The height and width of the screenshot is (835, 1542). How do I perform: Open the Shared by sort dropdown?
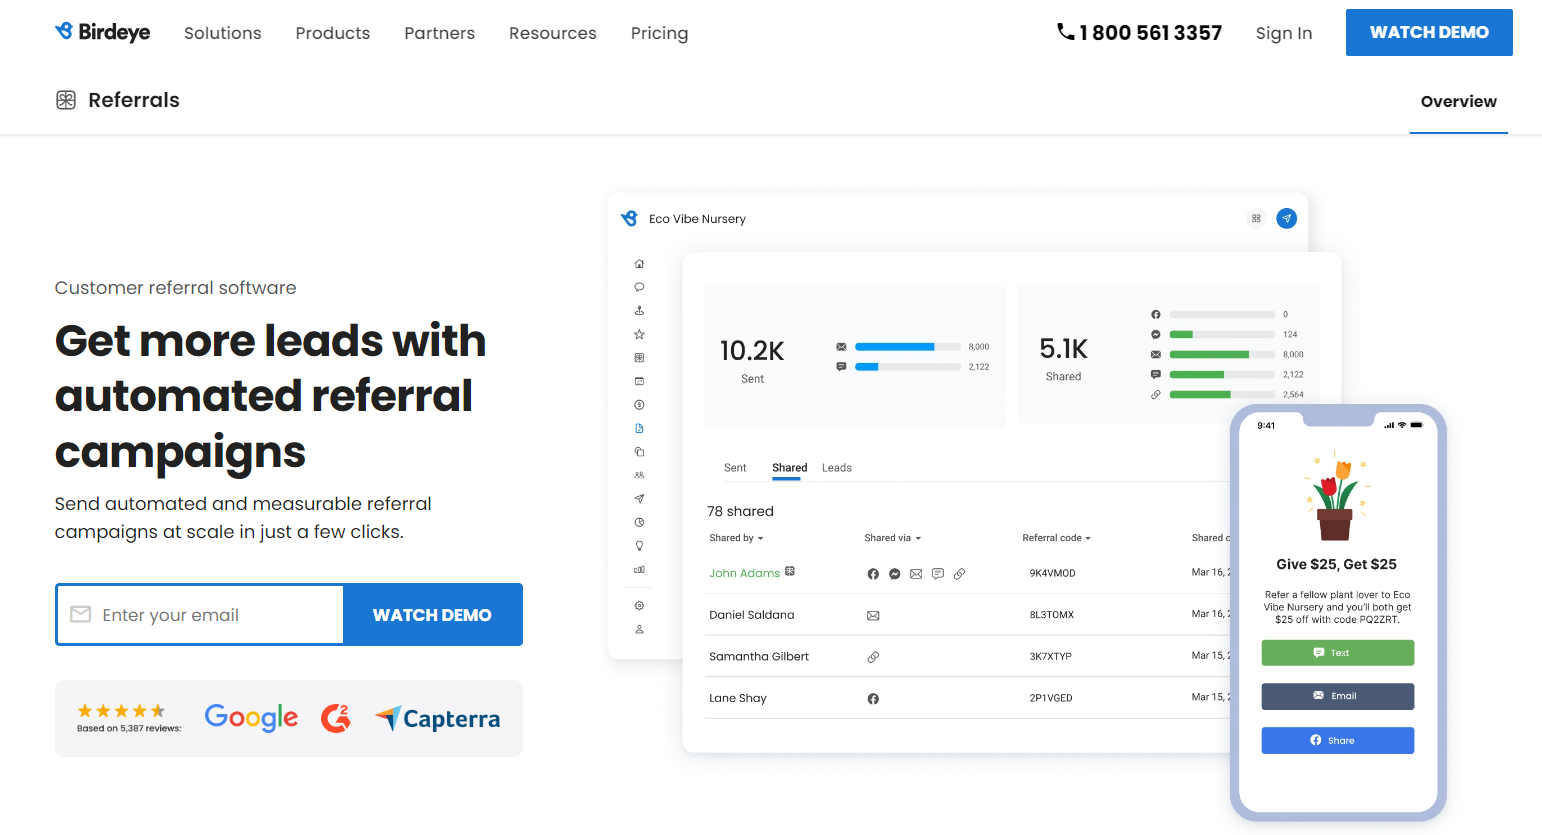click(736, 537)
